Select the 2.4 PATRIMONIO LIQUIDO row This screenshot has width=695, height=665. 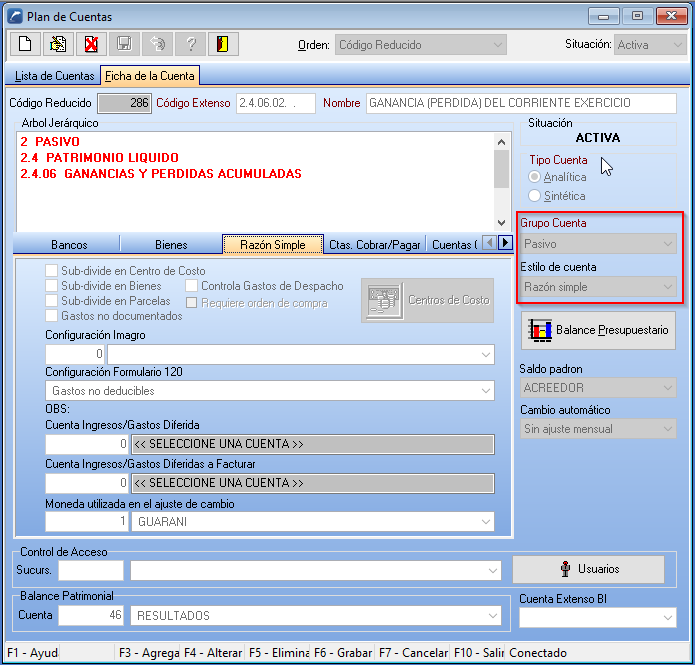click(99, 158)
